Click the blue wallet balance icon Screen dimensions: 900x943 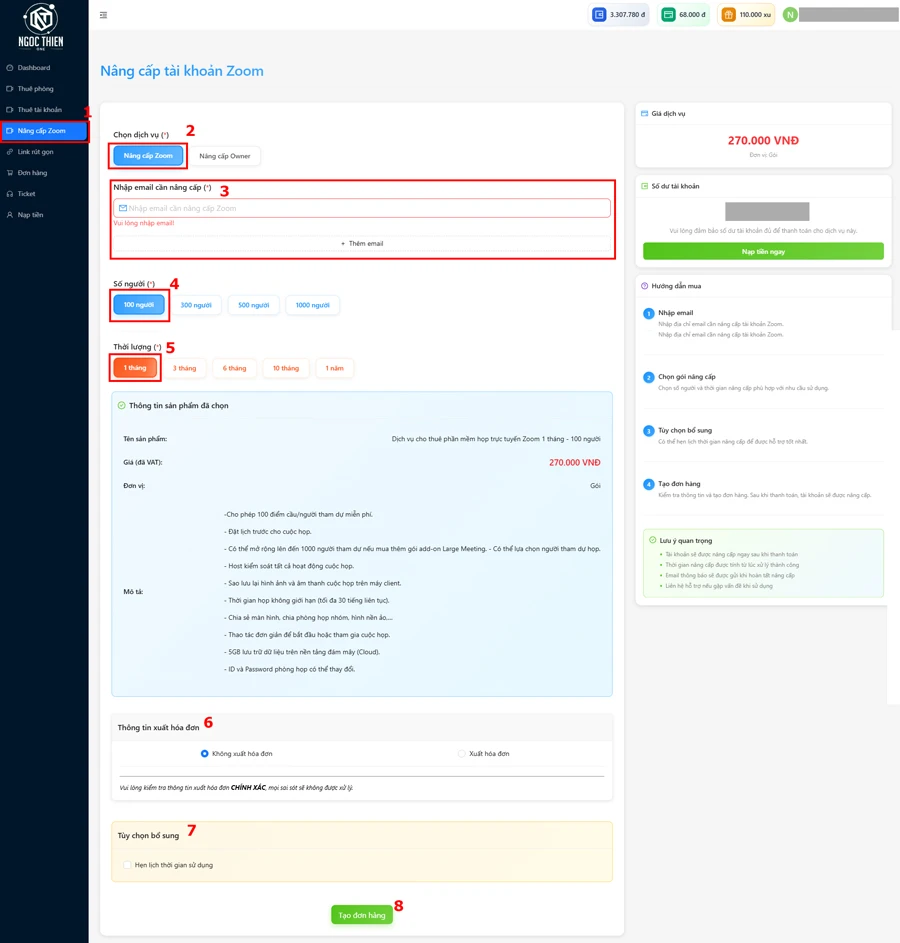coord(599,15)
